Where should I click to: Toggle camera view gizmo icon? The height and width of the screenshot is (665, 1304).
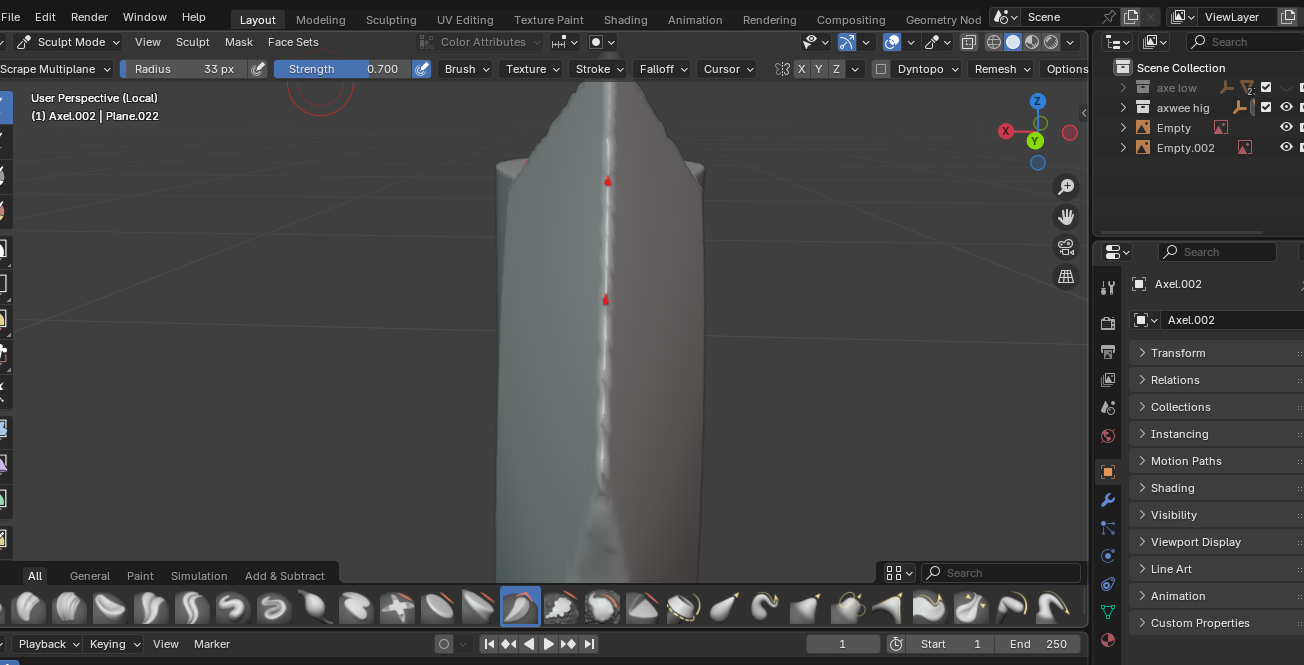1066,247
